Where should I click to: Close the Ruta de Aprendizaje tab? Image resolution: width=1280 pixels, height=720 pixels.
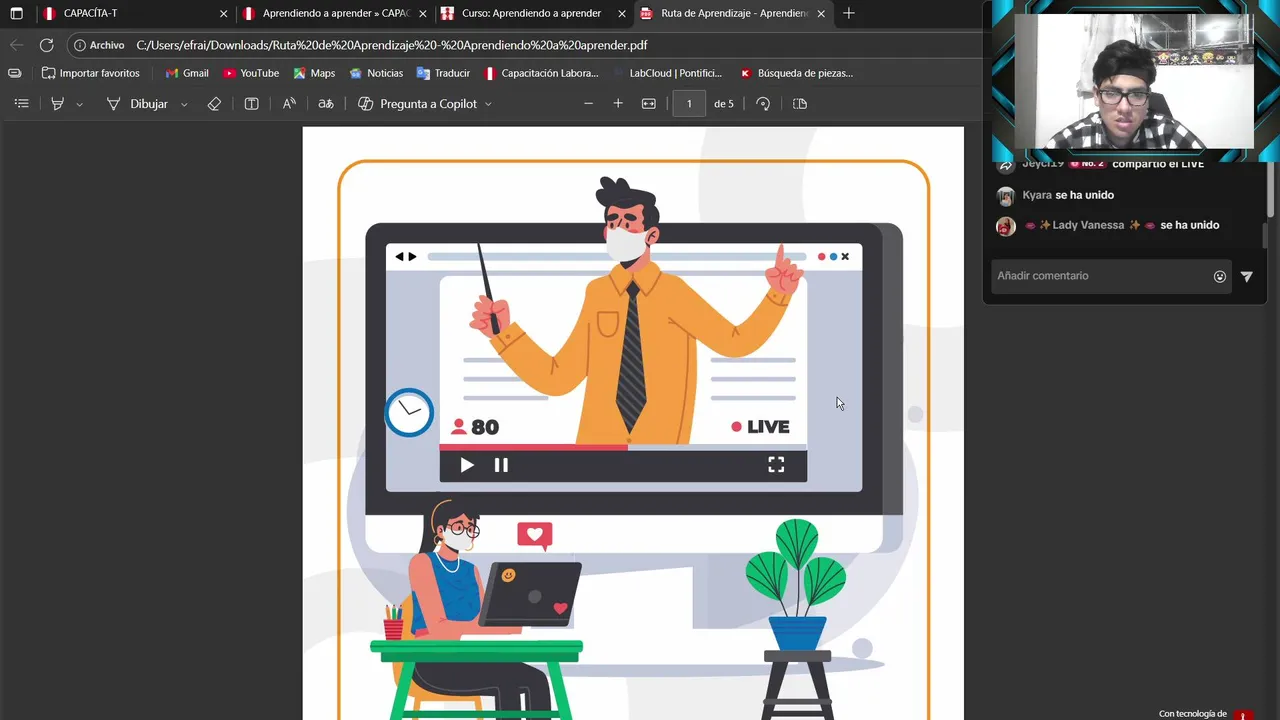(821, 14)
